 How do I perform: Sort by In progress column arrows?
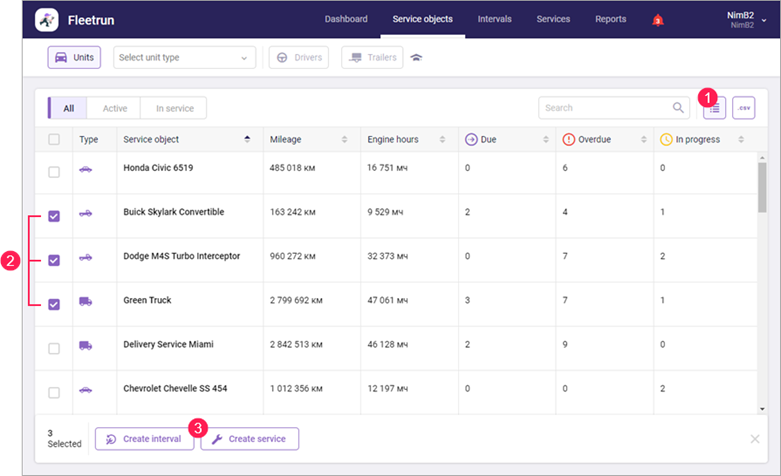(741, 139)
